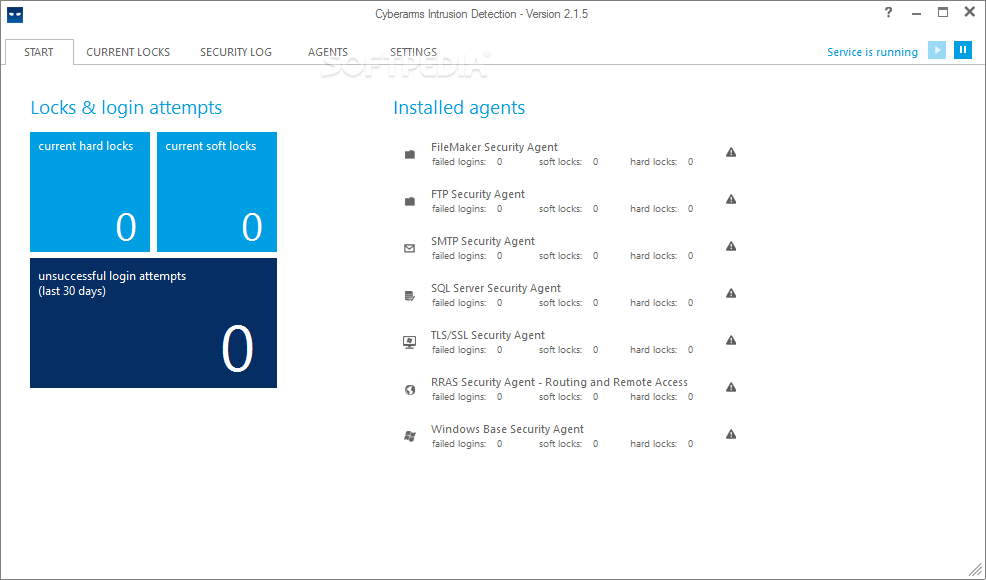The image size is (986, 580).
Task: Click 'hard locks:' under RRAS Security Agent
Action: (653, 397)
